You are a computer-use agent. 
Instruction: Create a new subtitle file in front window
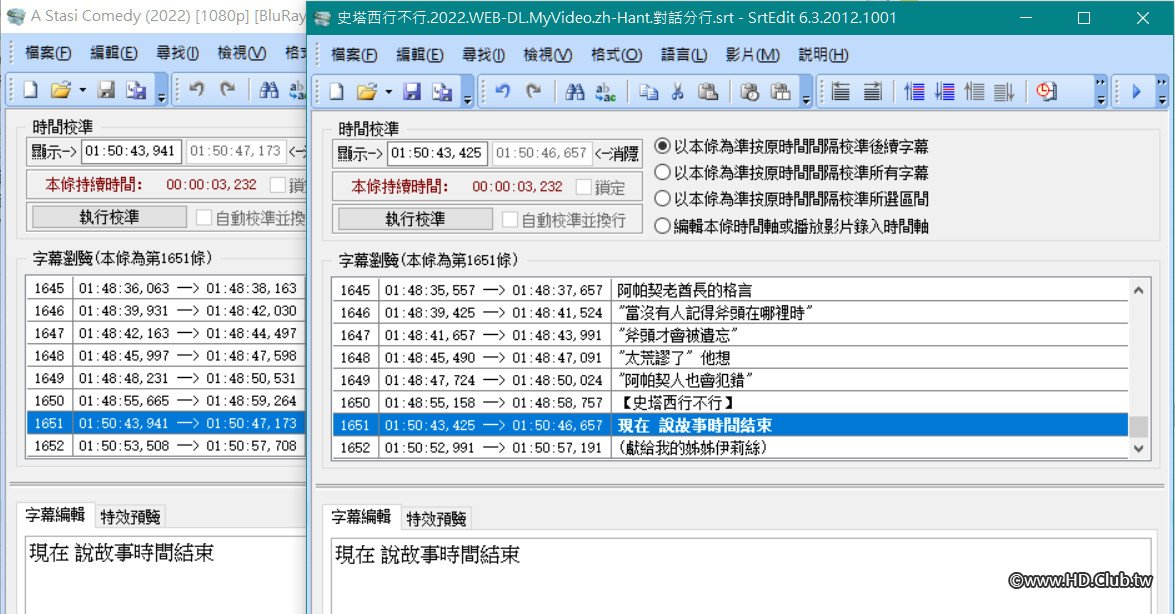pyautogui.click(x=336, y=91)
